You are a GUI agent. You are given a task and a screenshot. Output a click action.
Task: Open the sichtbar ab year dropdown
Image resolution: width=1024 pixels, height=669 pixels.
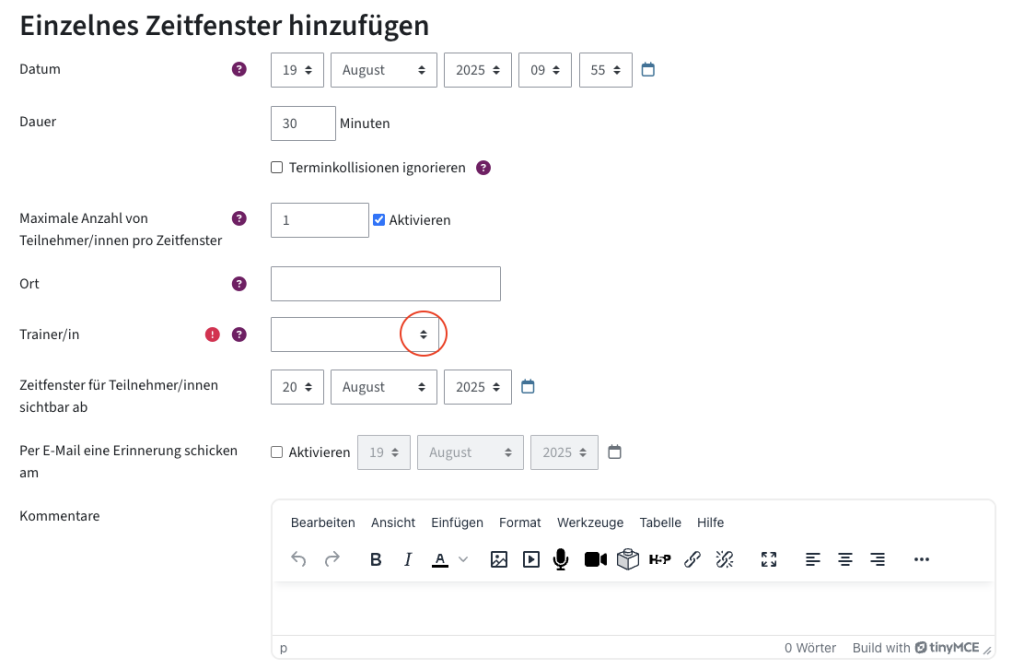click(x=478, y=387)
